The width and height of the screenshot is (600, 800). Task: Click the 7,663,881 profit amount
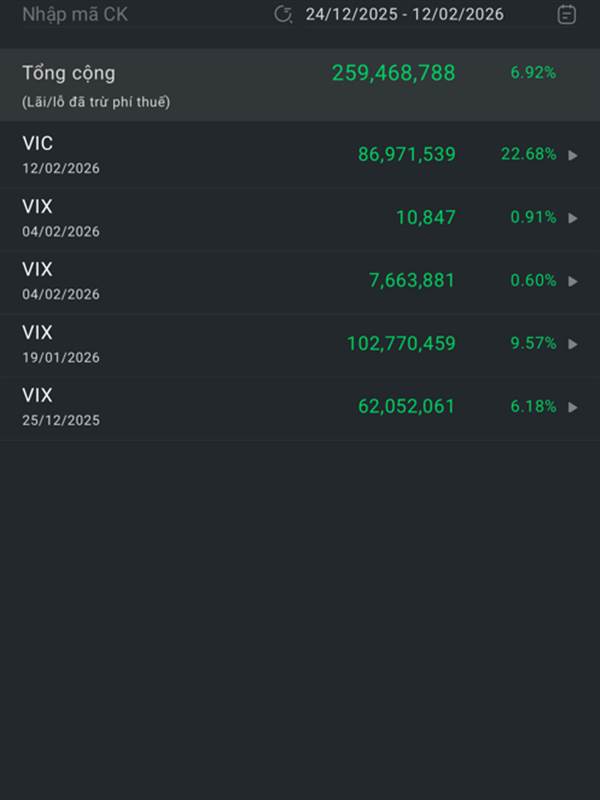(x=411, y=280)
